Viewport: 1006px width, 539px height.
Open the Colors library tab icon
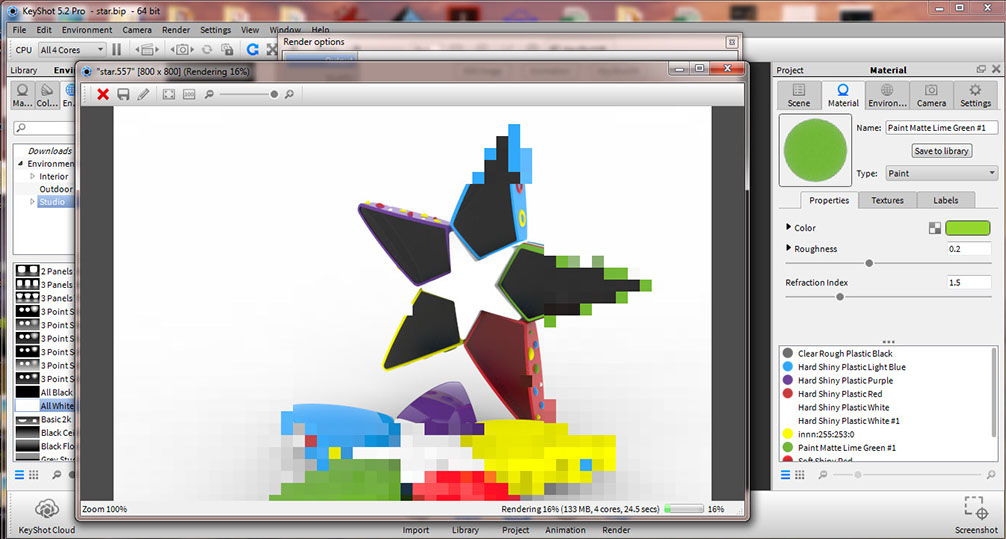(x=46, y=95)
